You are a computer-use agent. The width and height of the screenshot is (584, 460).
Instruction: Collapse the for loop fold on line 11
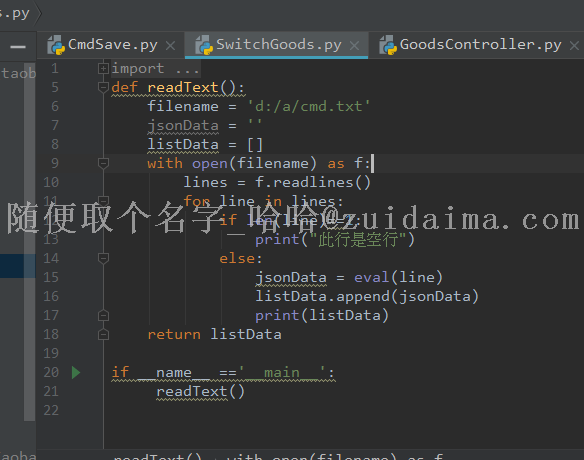point(103,201)
